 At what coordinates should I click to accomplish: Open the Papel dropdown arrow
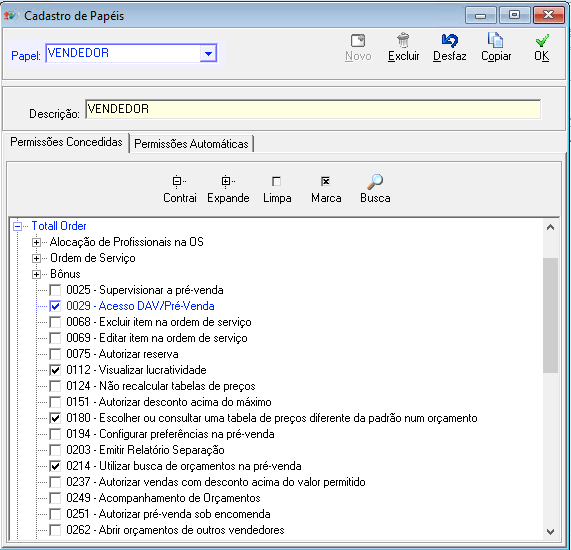tap(208, 54)
